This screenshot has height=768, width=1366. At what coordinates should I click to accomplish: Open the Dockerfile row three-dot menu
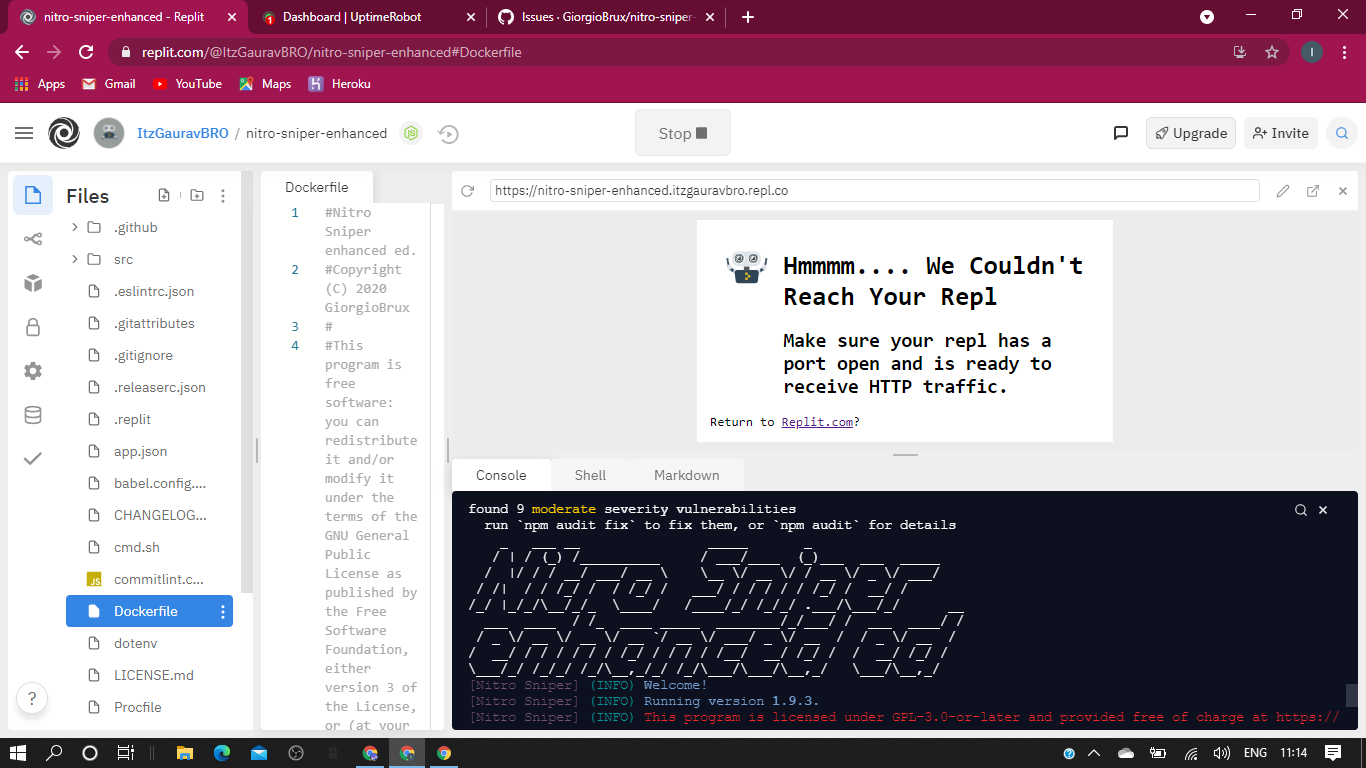223,612
